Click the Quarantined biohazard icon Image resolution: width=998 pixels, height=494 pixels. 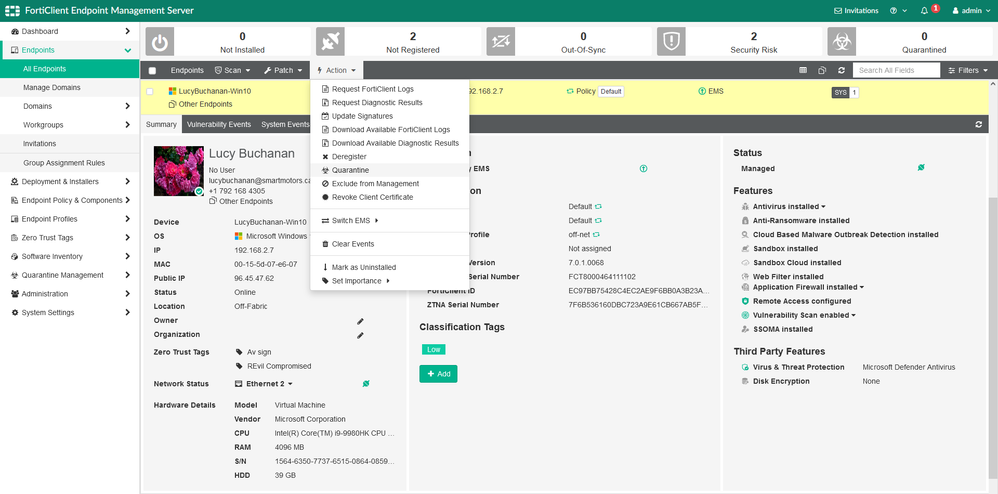click(x=841, y=42)
